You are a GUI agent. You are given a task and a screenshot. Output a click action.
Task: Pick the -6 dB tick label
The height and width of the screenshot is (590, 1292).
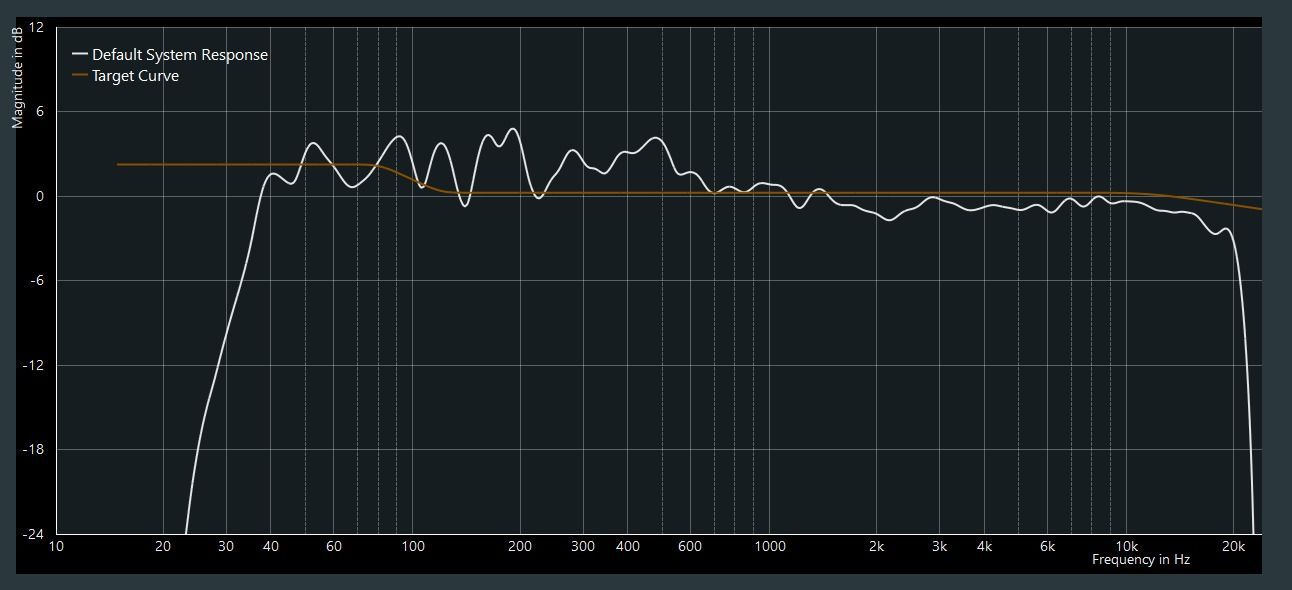click(x=36, y=281)
